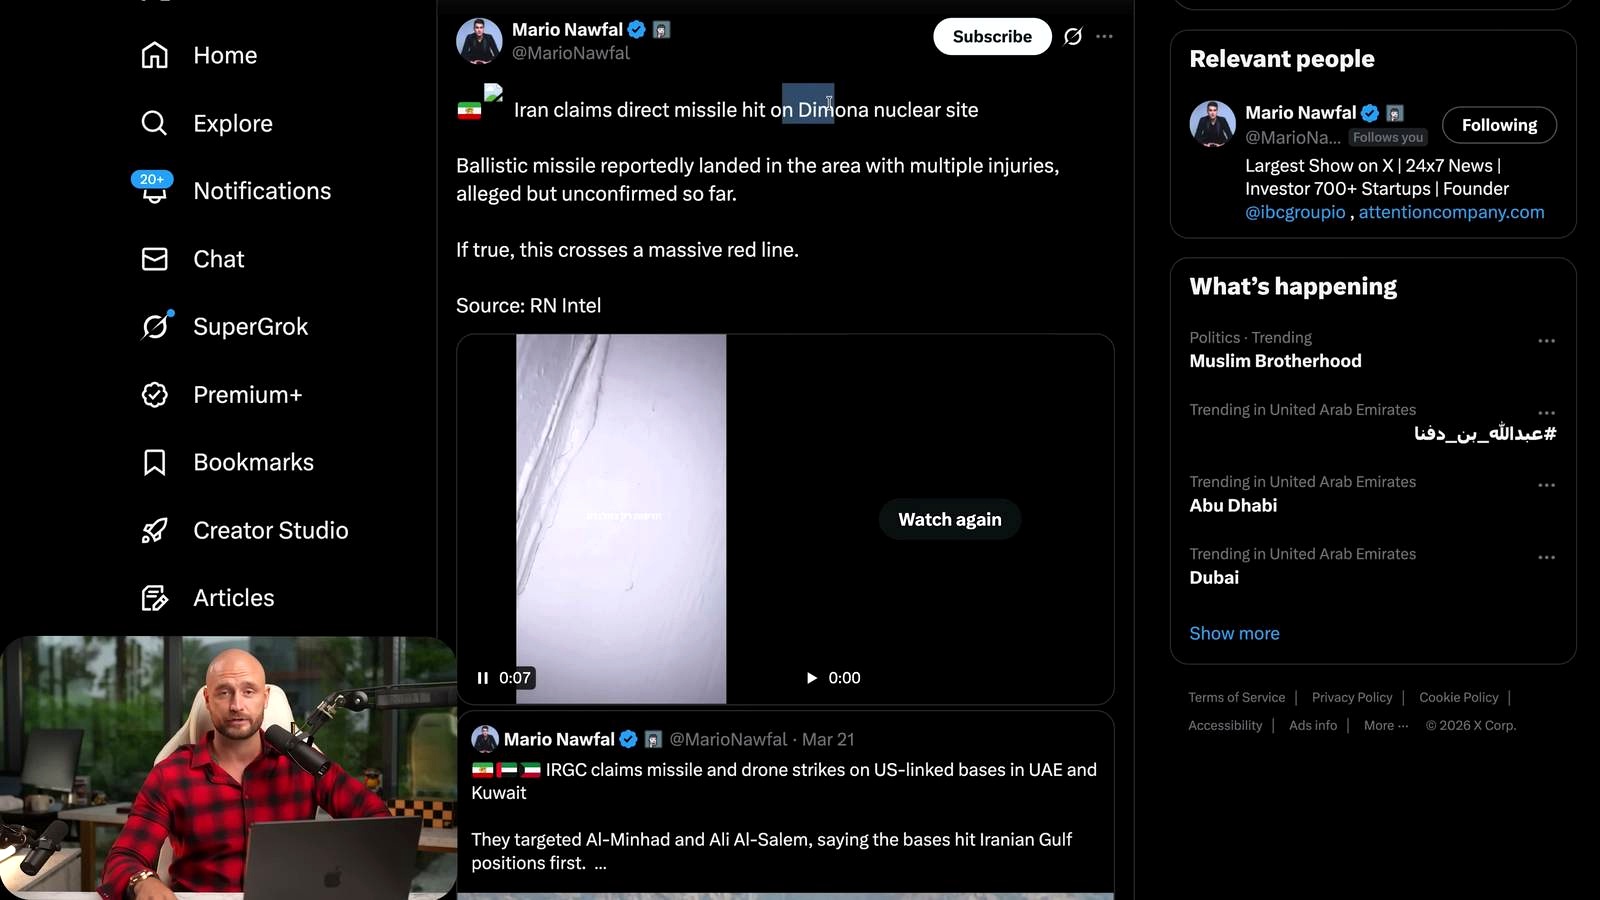
Task: Click the Following button for Mario Nawfal
Action: pyautogui.click(x=1499, y=125)
